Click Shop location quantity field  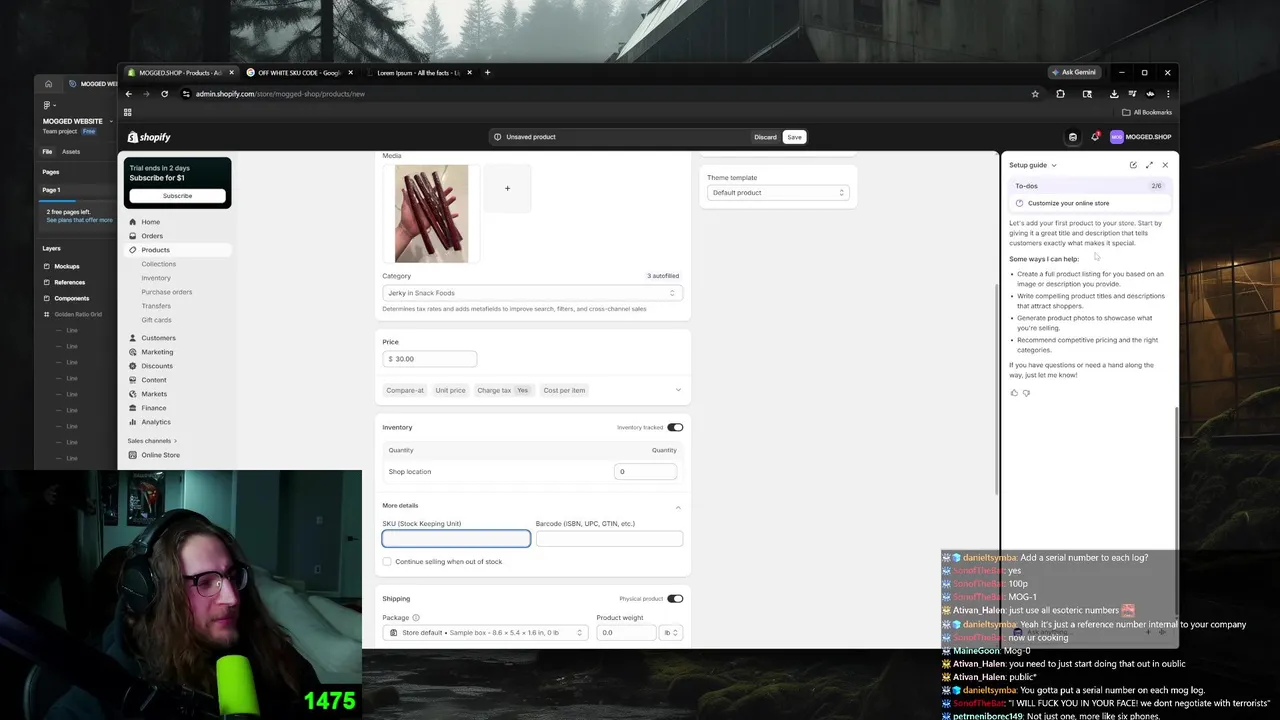coord(645,471)
